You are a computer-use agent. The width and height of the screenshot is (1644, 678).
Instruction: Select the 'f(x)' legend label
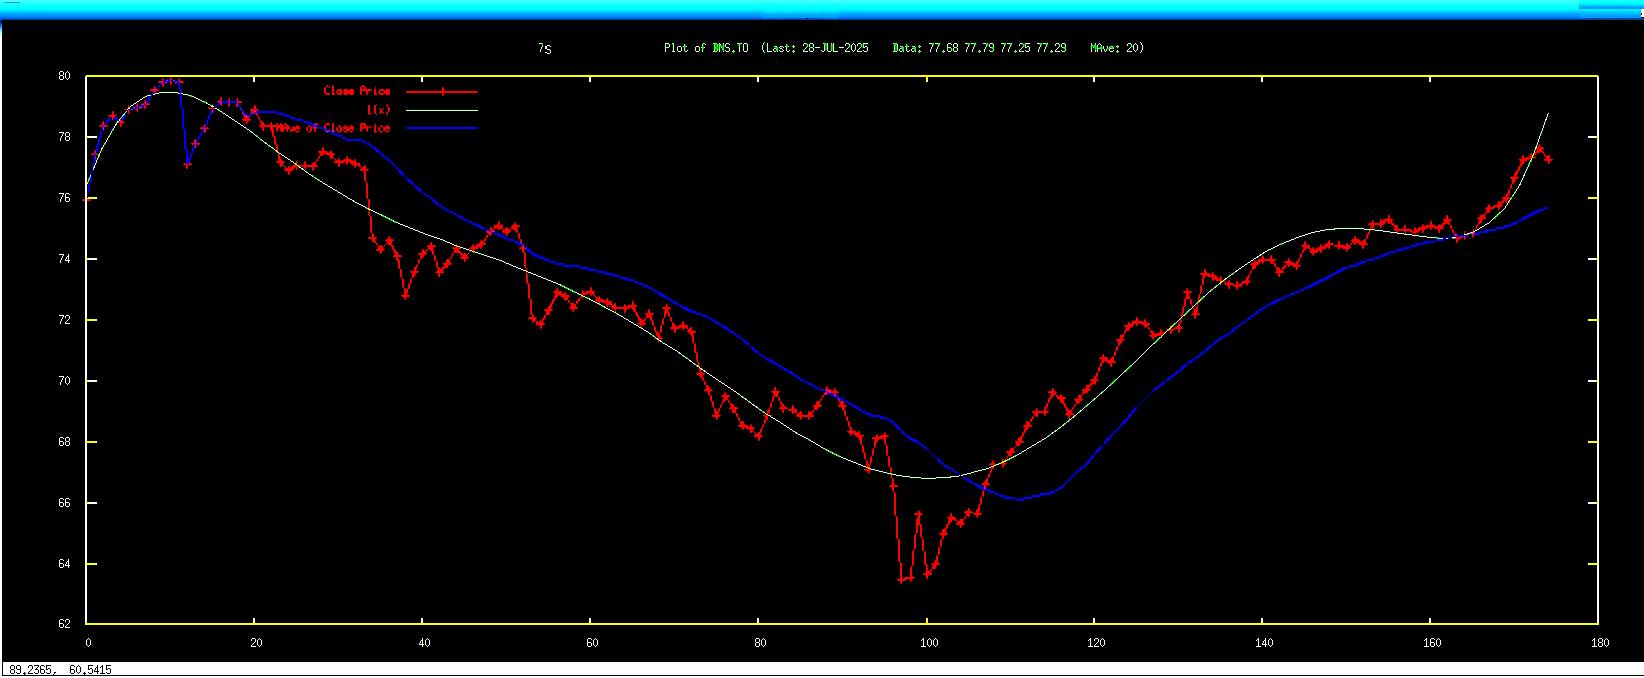point(378,110)
